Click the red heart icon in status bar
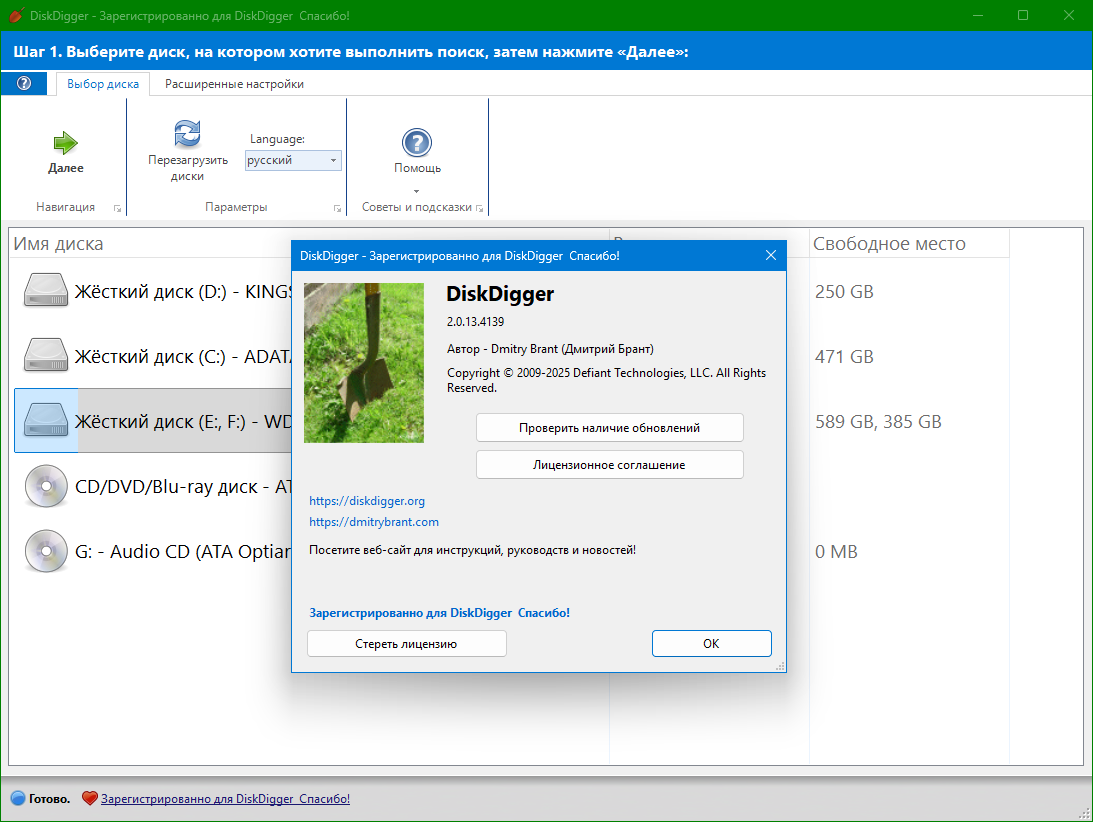This screenshot has width=1093, height=822. (90, 799)
